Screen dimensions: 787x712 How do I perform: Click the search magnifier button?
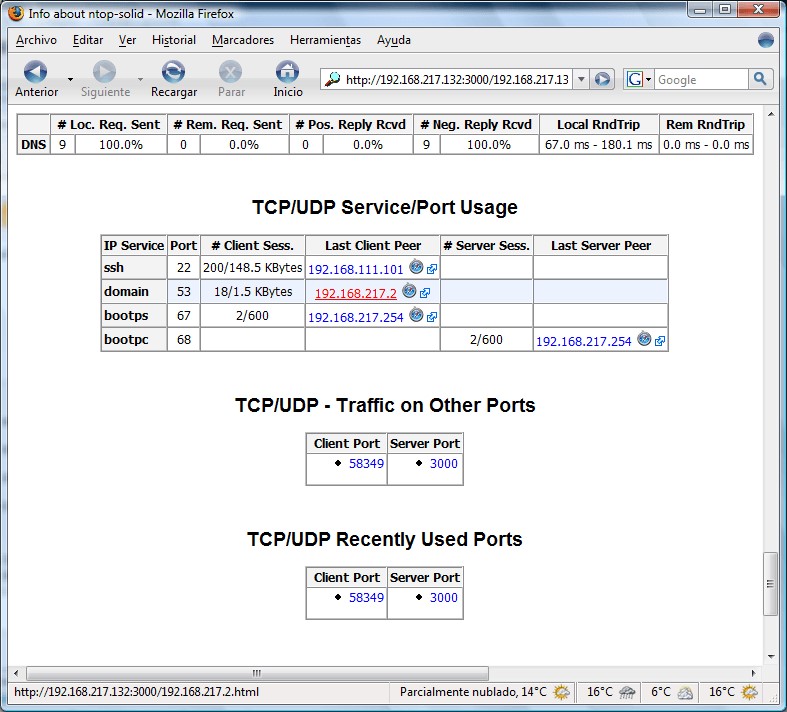pyautogui.click(x=761, y=80)
